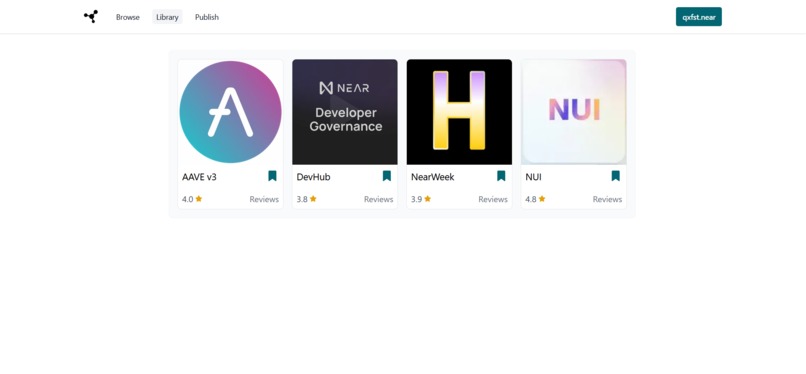This screenshot has width=806, height=374.
Task: Toggle the bookmark on AAVE v3
Action: tap(272, 176)
